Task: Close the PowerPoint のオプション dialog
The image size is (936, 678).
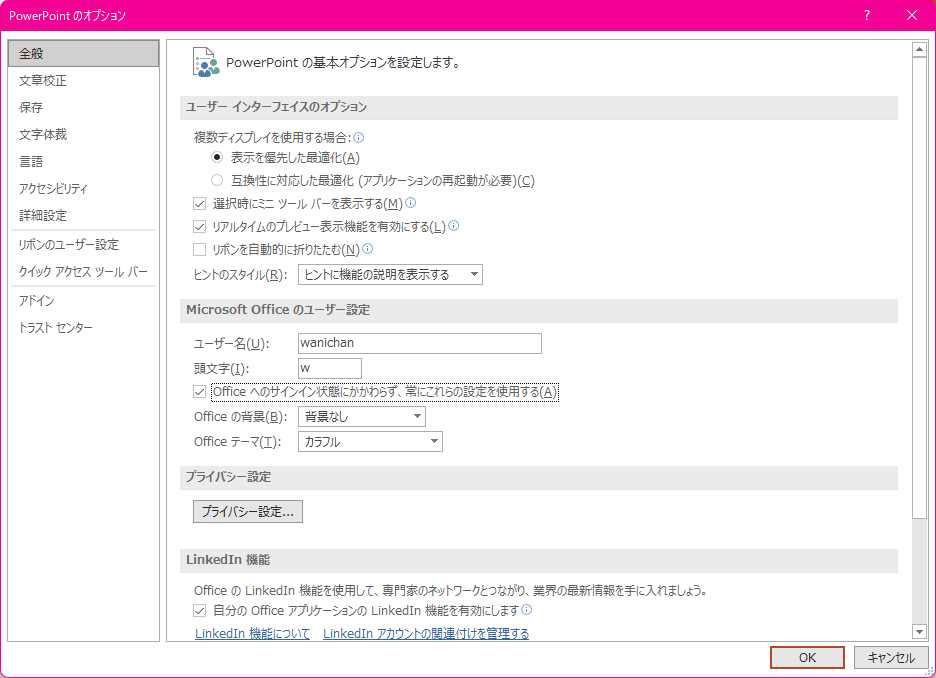Action: [912, 16]
